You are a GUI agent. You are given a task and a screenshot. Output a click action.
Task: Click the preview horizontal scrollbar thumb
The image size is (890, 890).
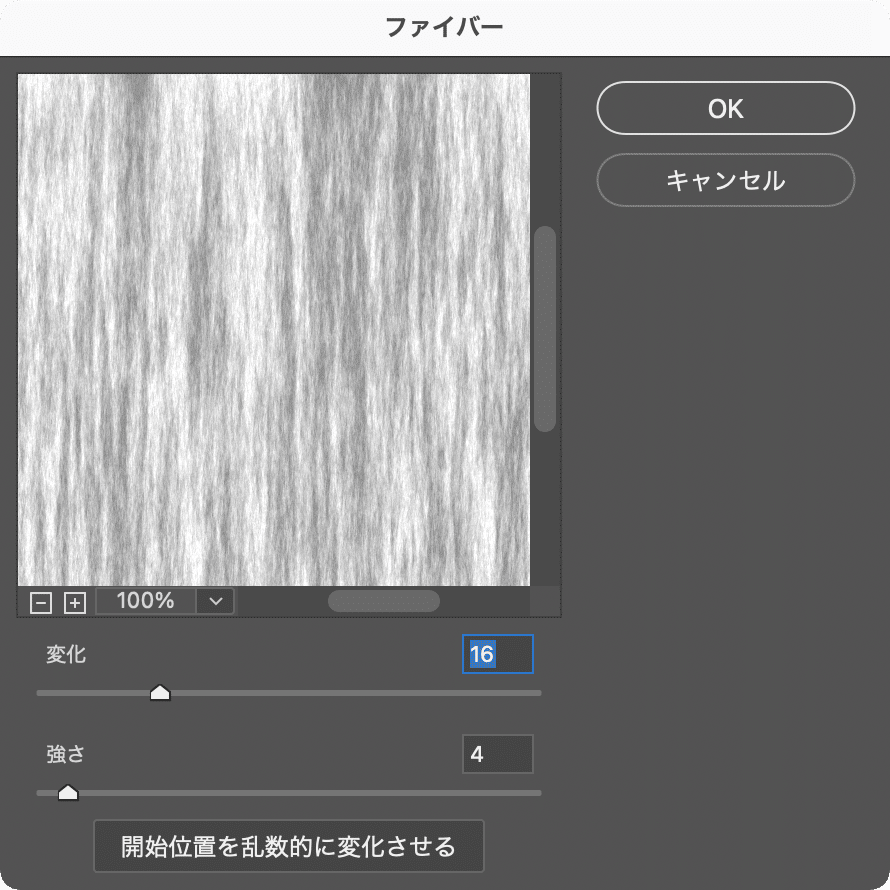click(384, 601)
